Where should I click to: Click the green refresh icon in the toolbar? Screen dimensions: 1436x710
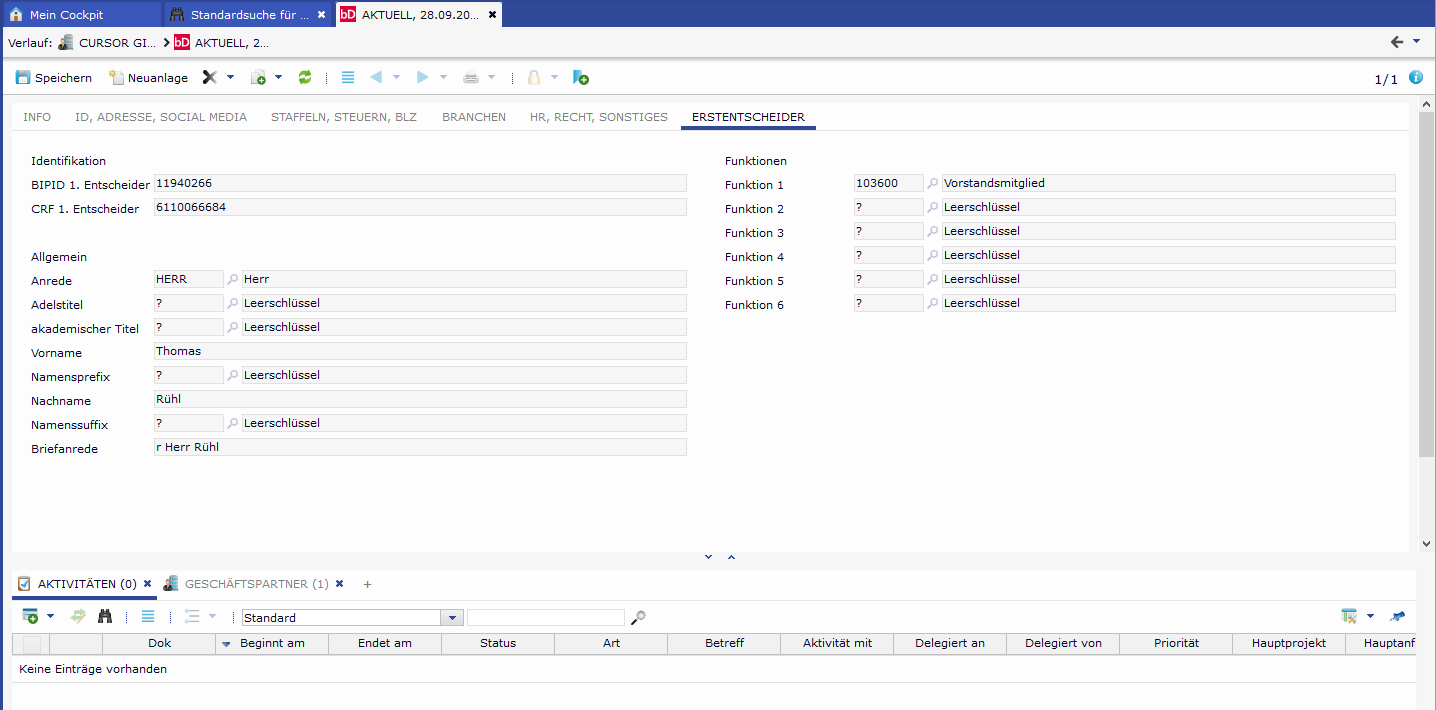point(305,77)
